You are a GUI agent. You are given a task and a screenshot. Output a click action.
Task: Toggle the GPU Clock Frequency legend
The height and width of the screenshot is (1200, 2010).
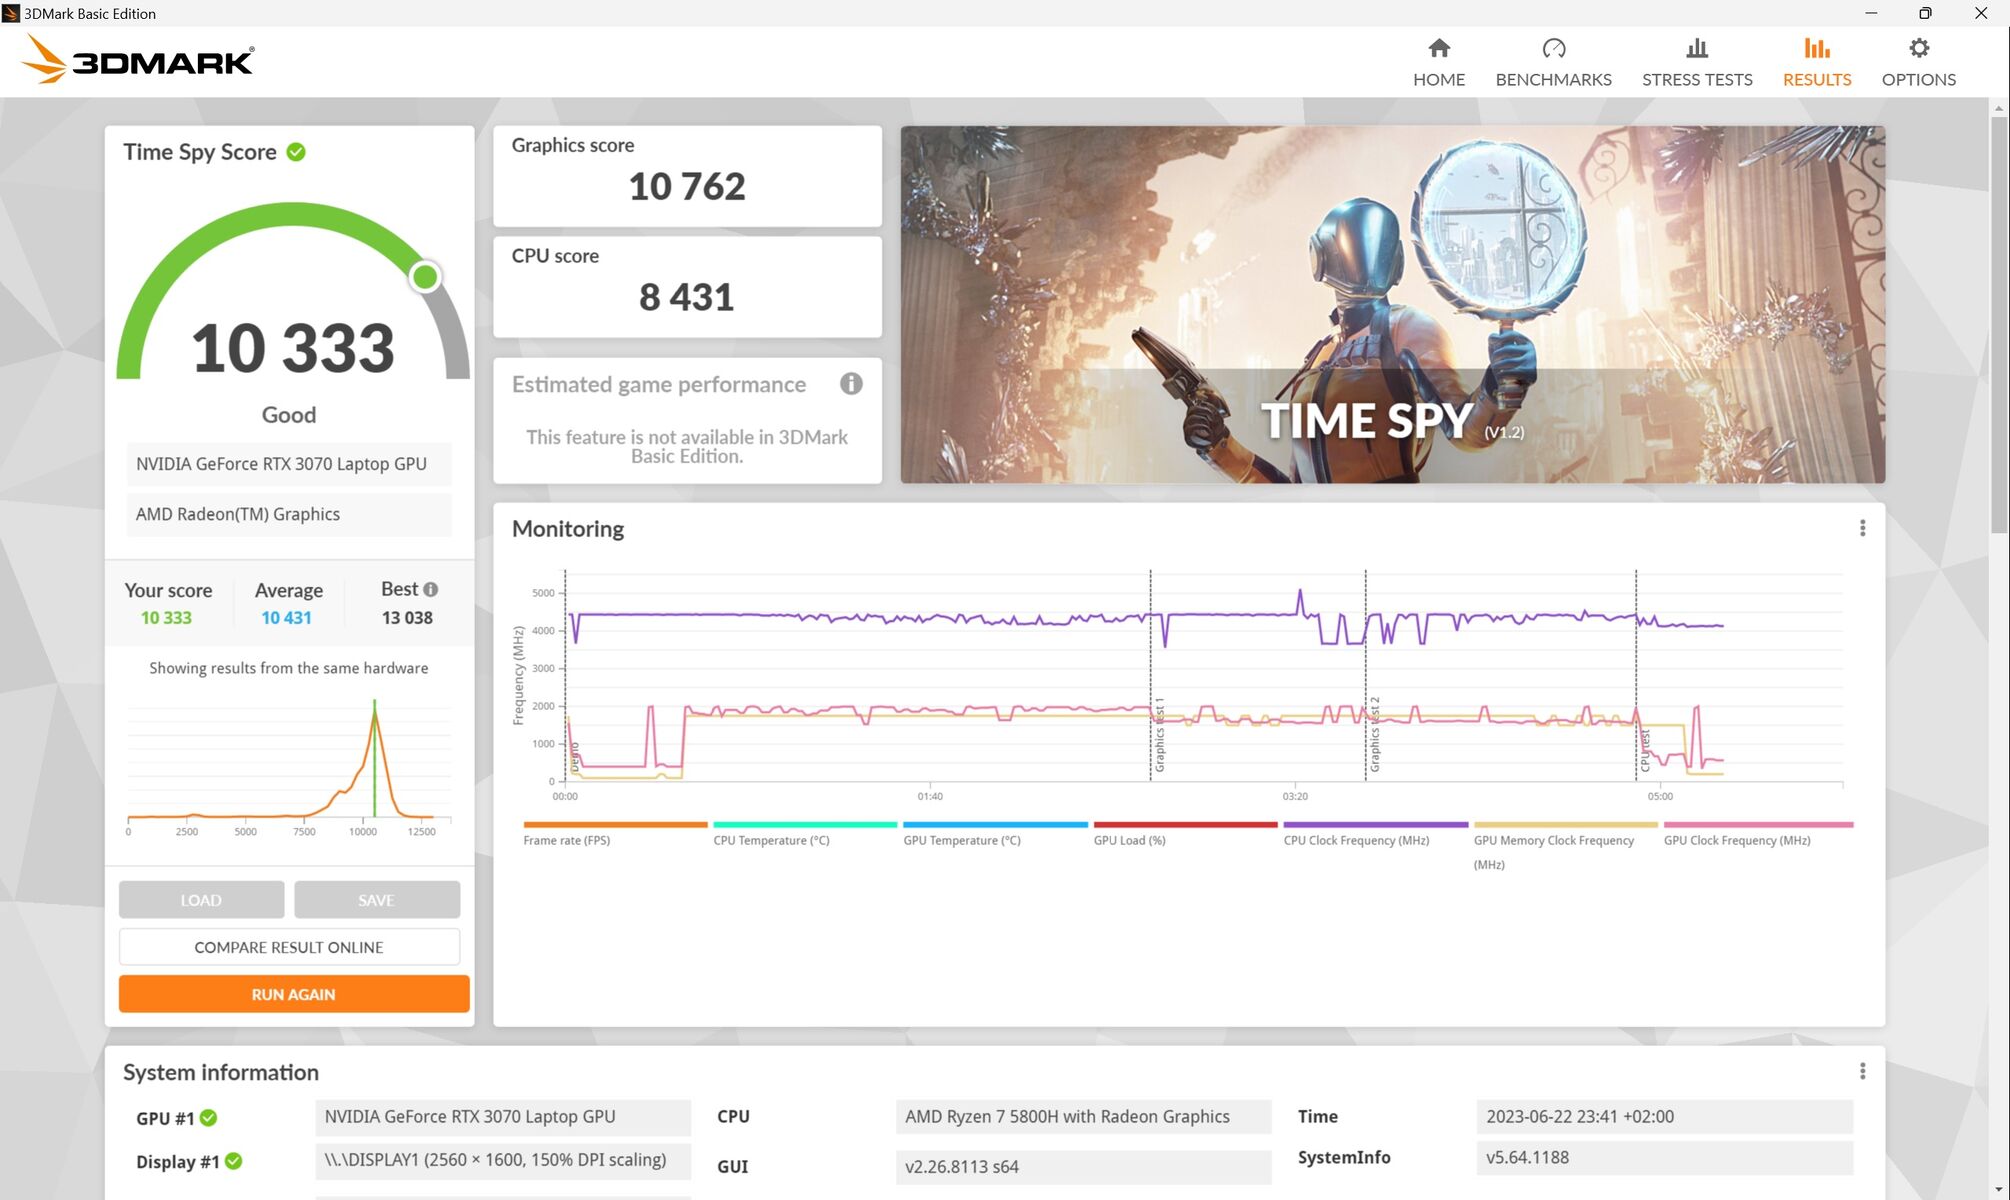pos(1757,833)
